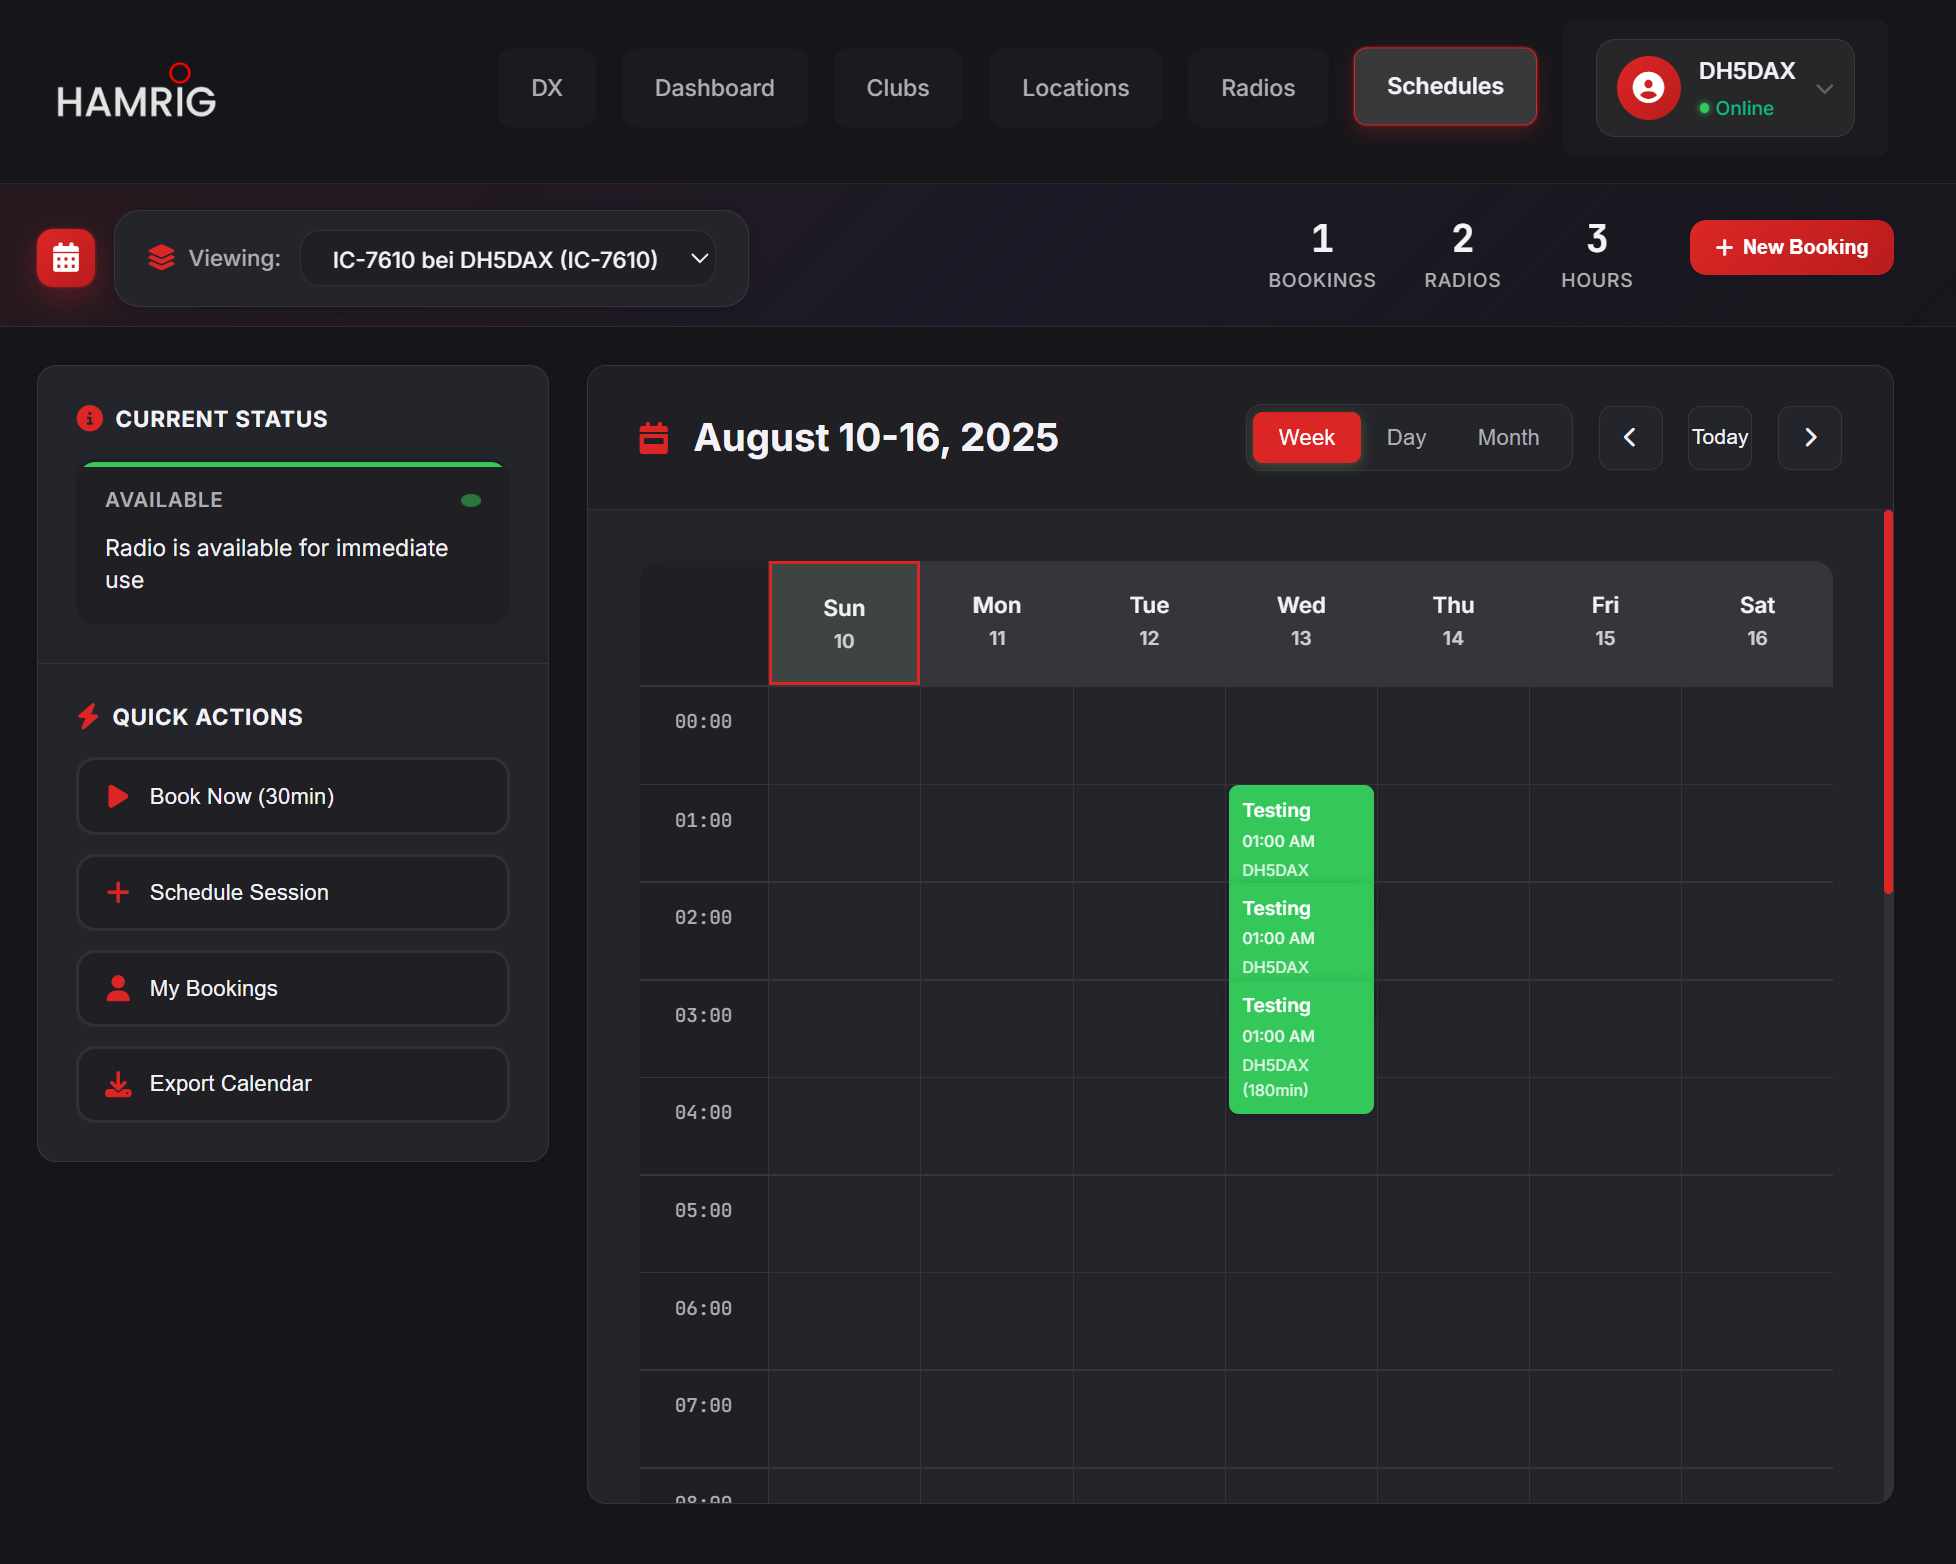
Task: Click the user avatar icon next to DH5DAX
Action: (x=1648, y=88)
